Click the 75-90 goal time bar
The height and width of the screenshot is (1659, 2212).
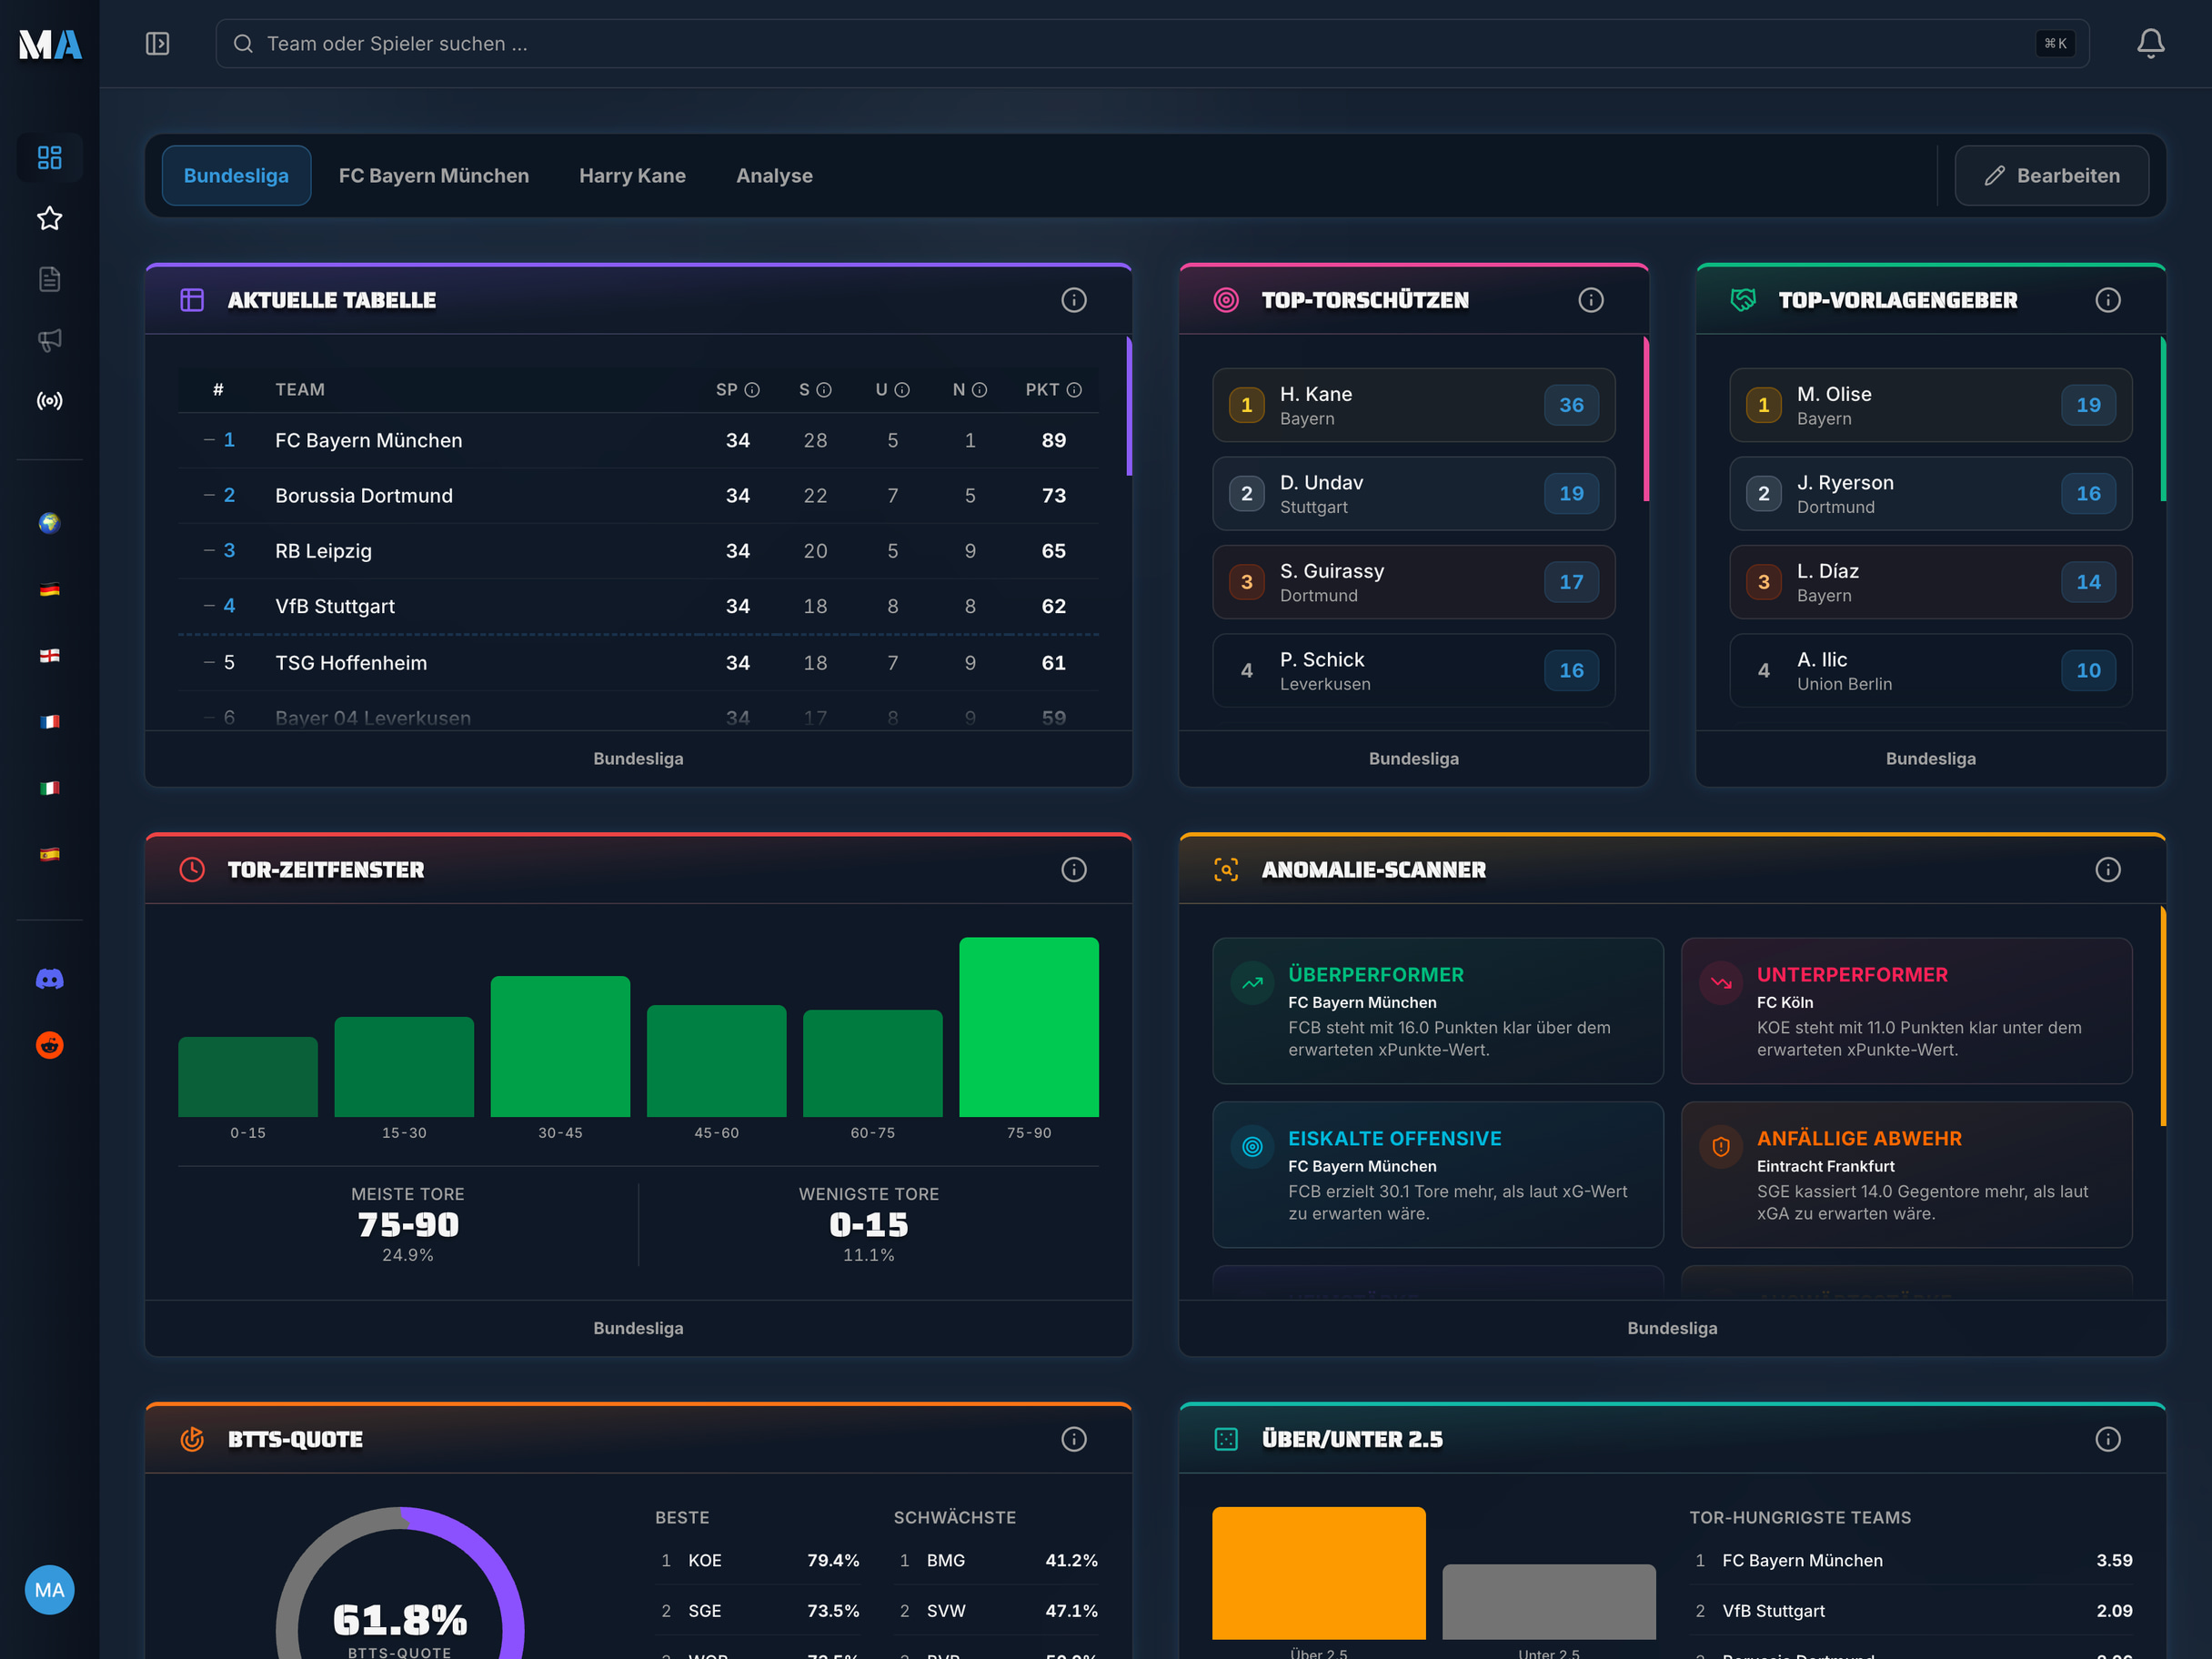pos(1028,1027)
